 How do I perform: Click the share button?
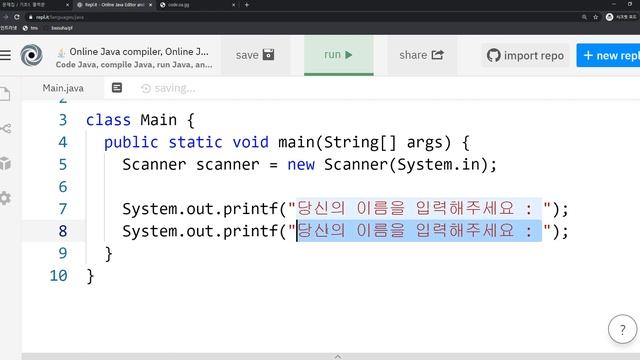(422, 55)
